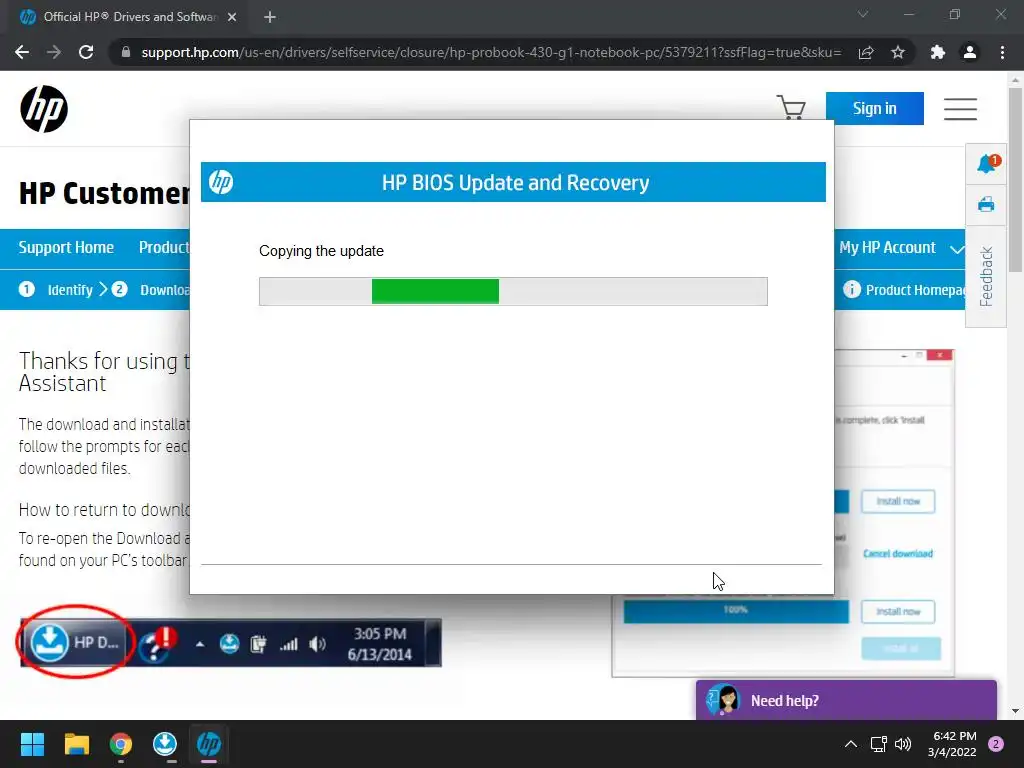Image resolution: width=1024 pixels, height=768 pixels.
Task: Open the Product Homepage info link
Action: tap(904, 289)
